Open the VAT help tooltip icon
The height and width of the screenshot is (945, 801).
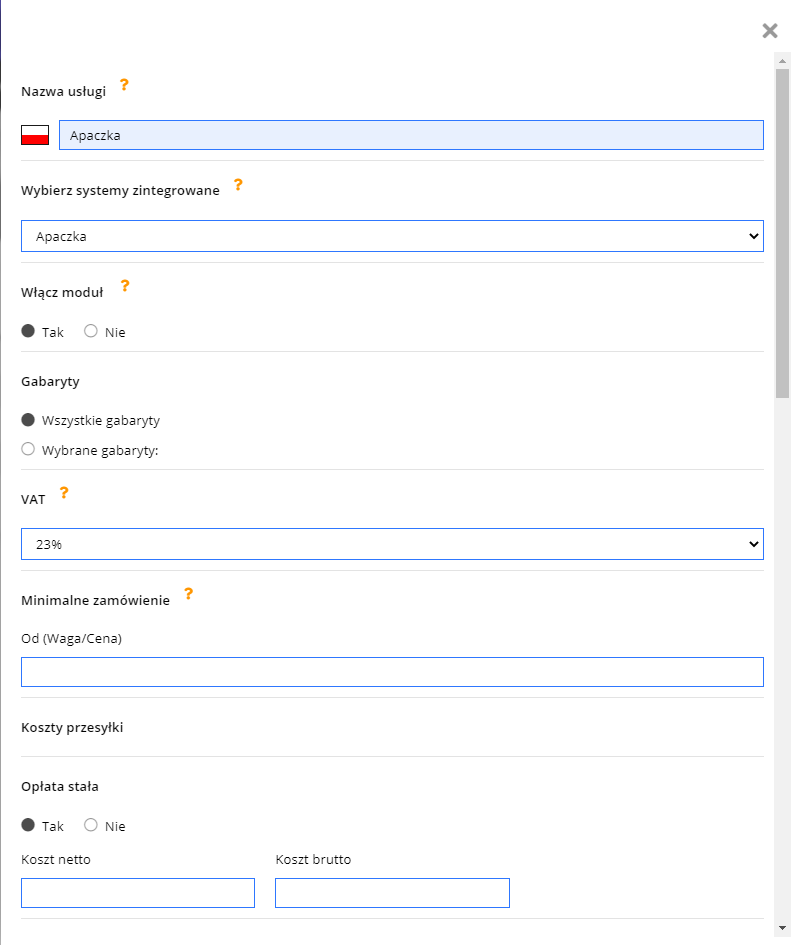64,493
